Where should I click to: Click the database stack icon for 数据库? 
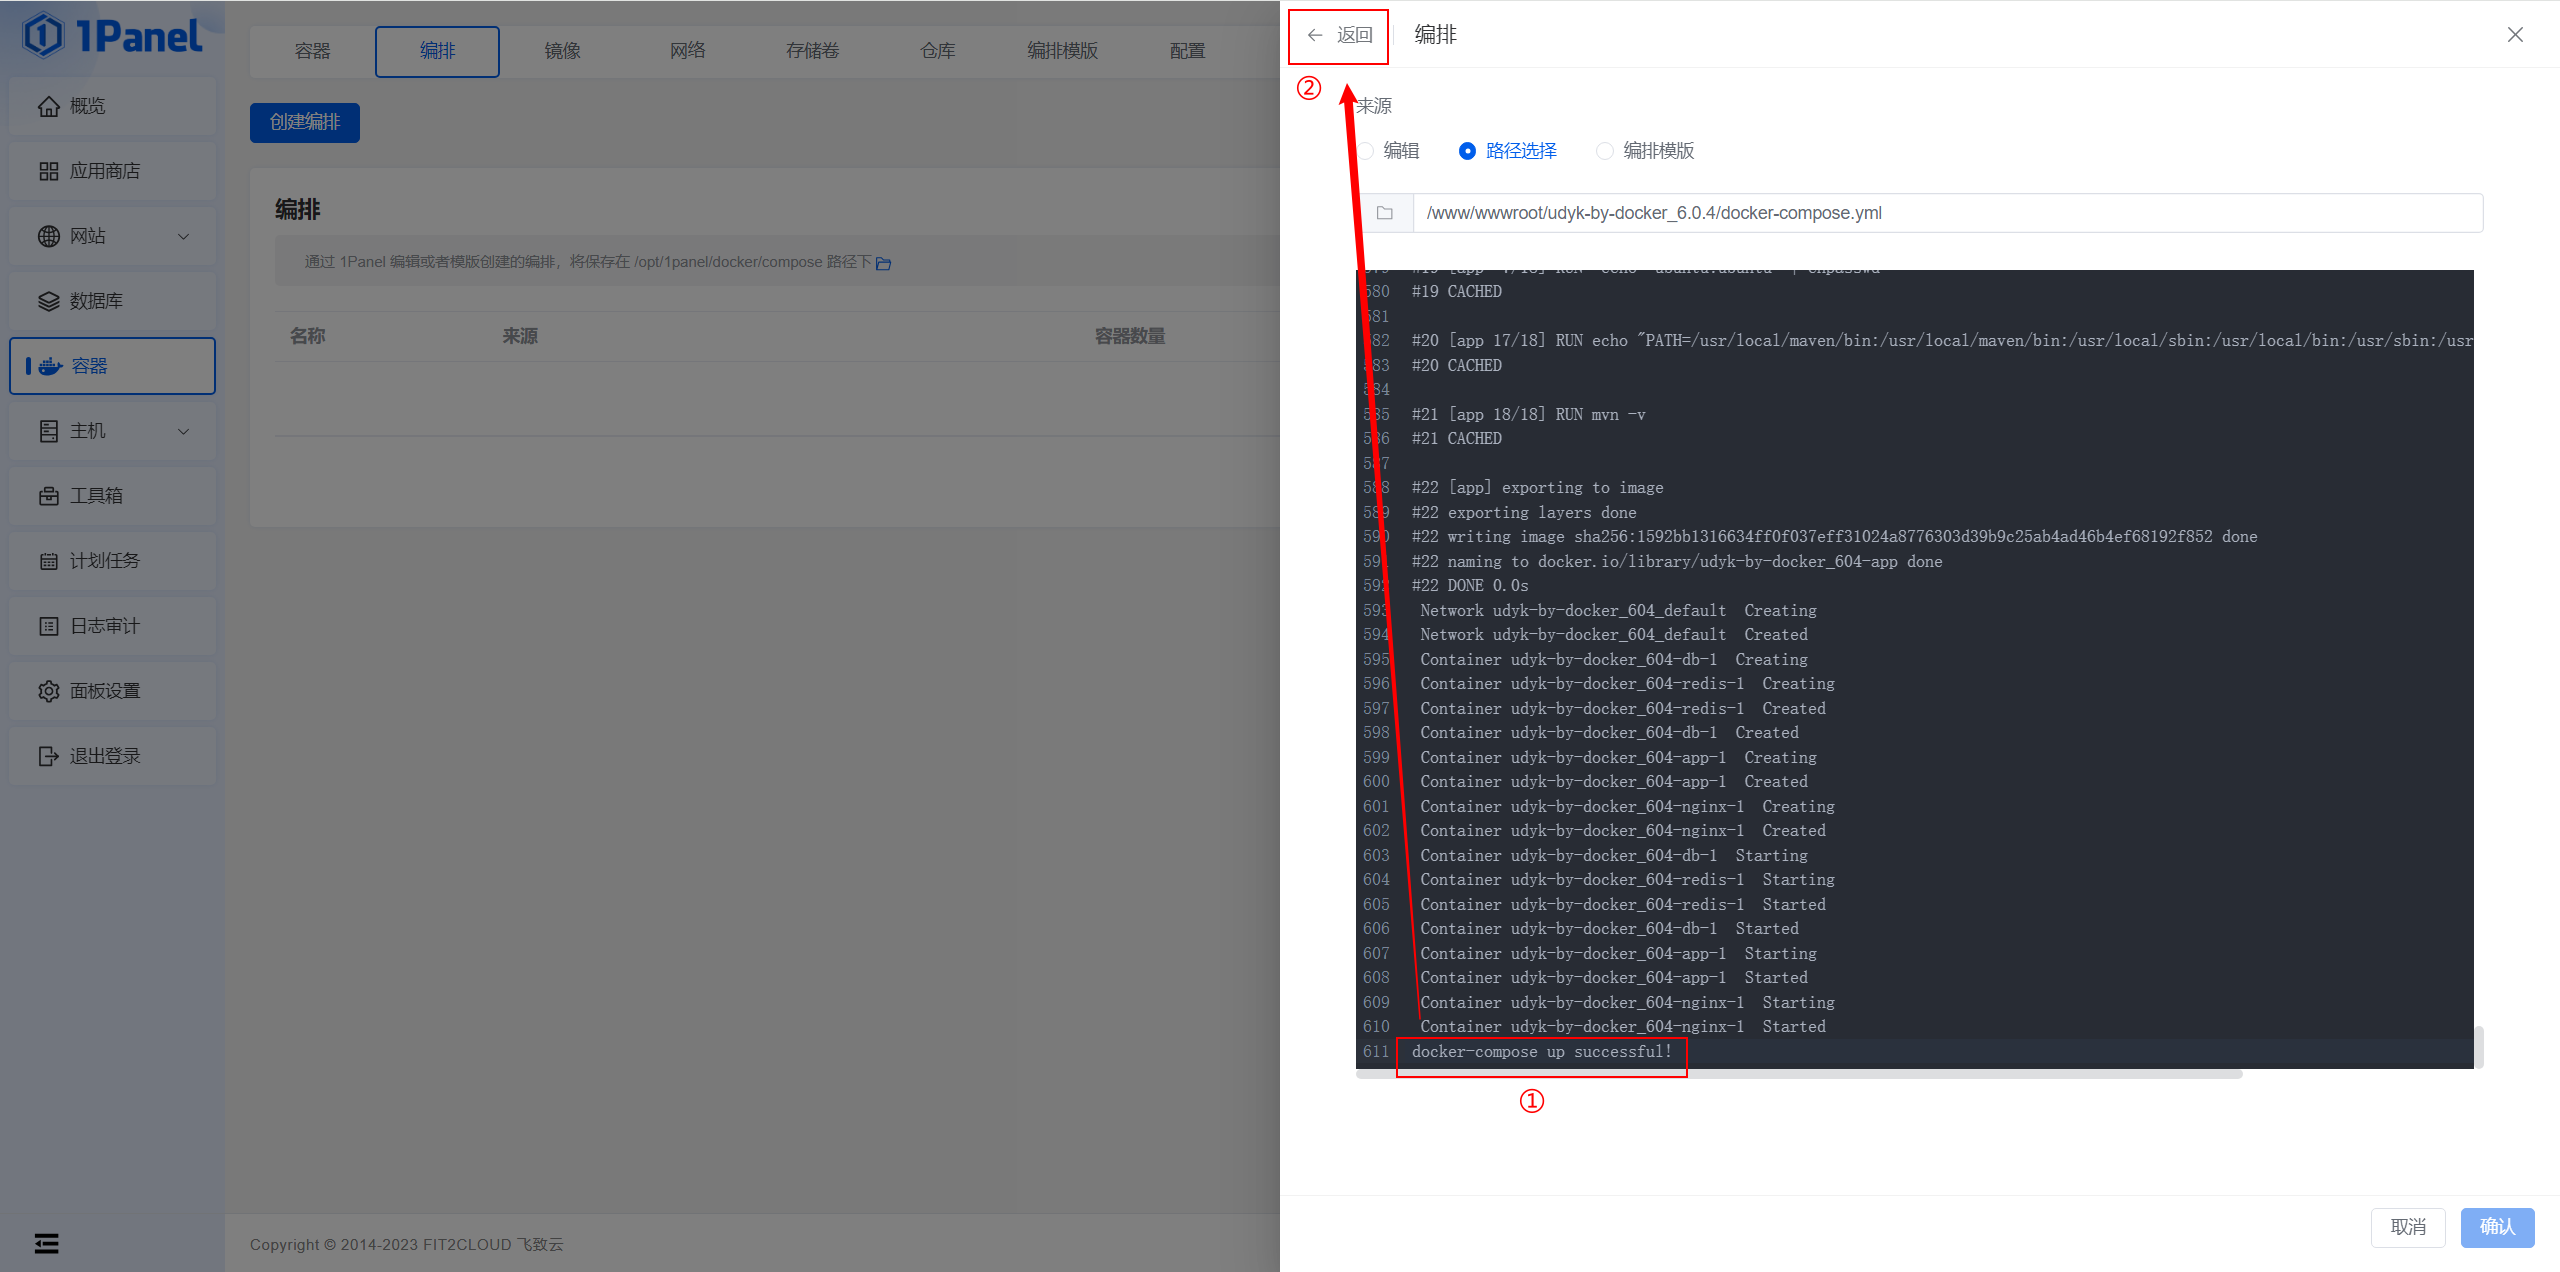(x=48, y=301)
